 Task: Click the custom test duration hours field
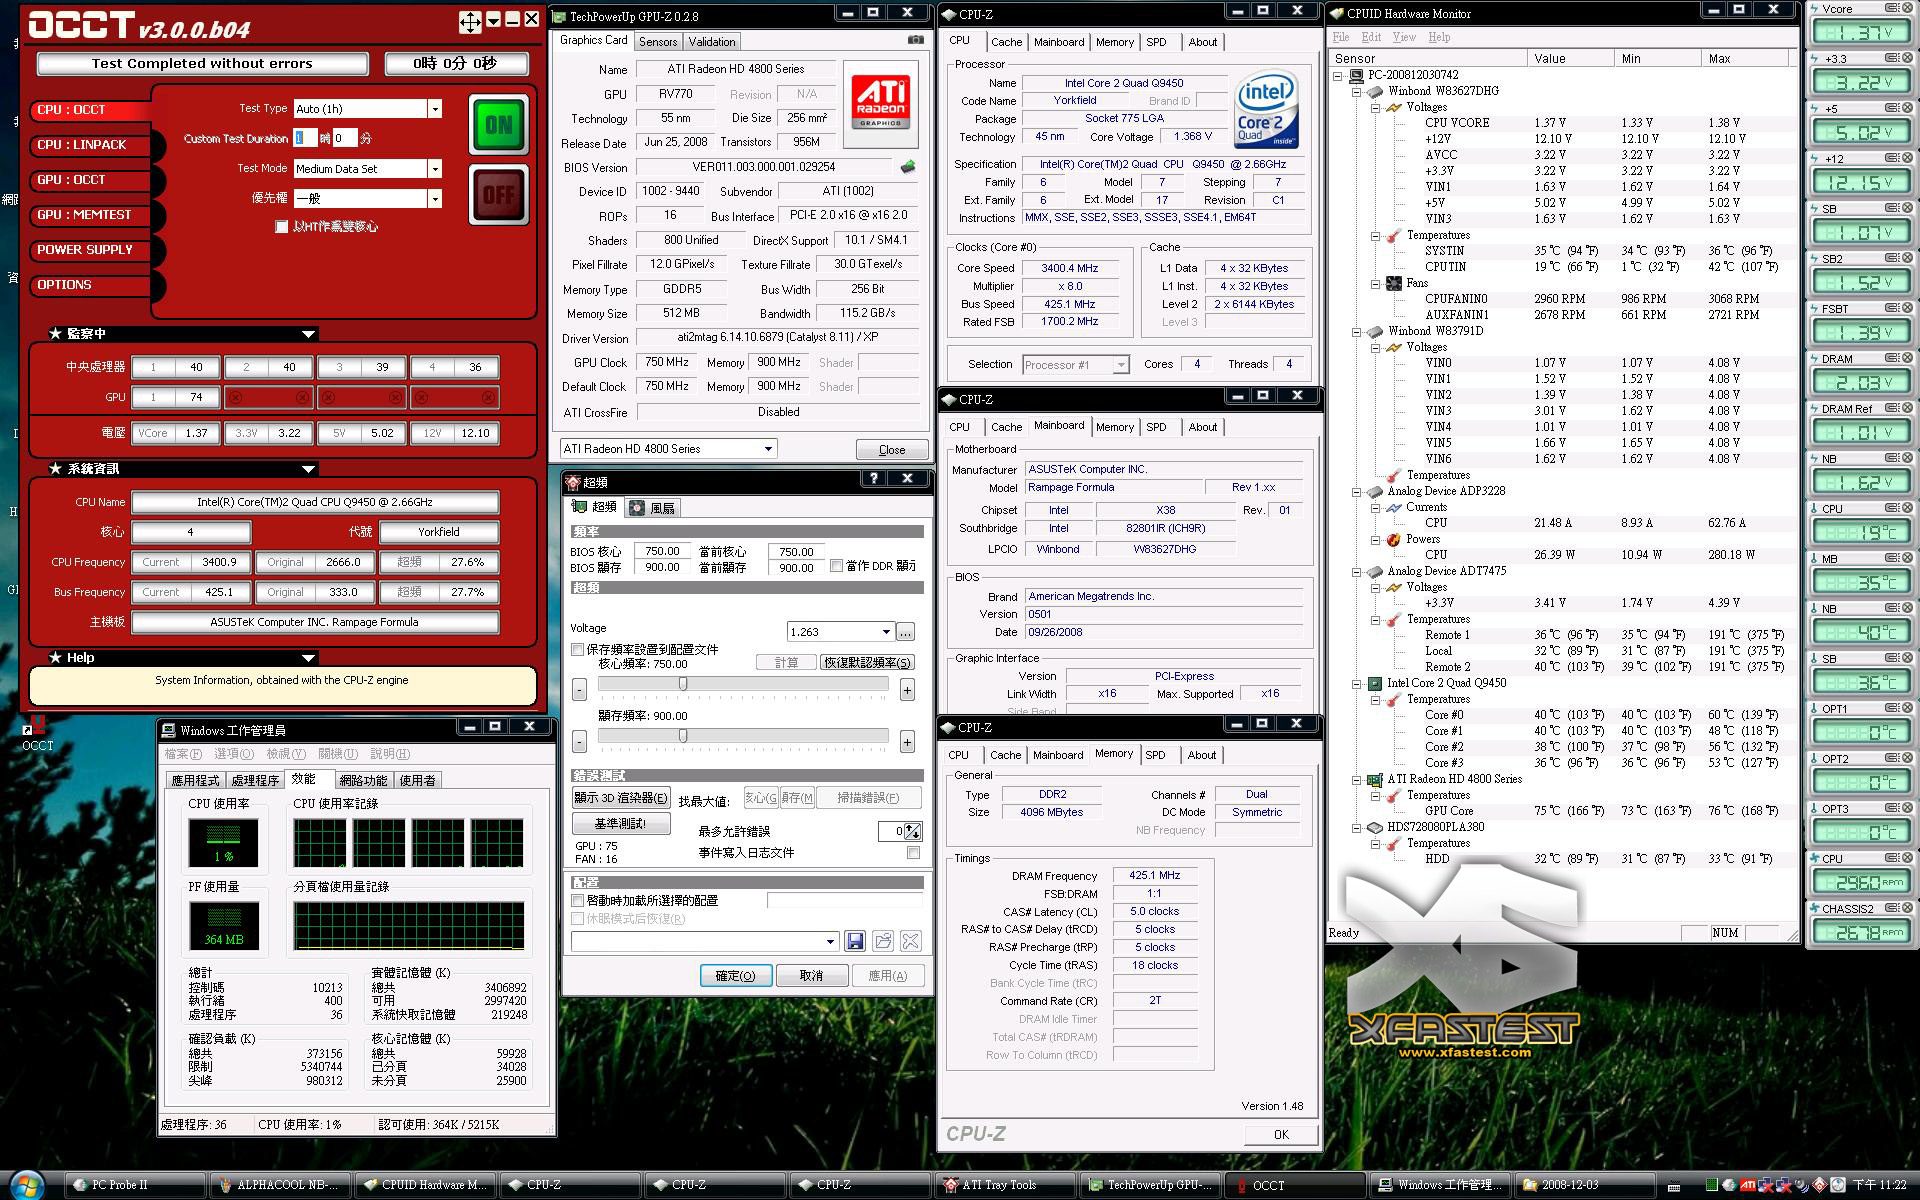pyautogui.click(x=305, y=138)
